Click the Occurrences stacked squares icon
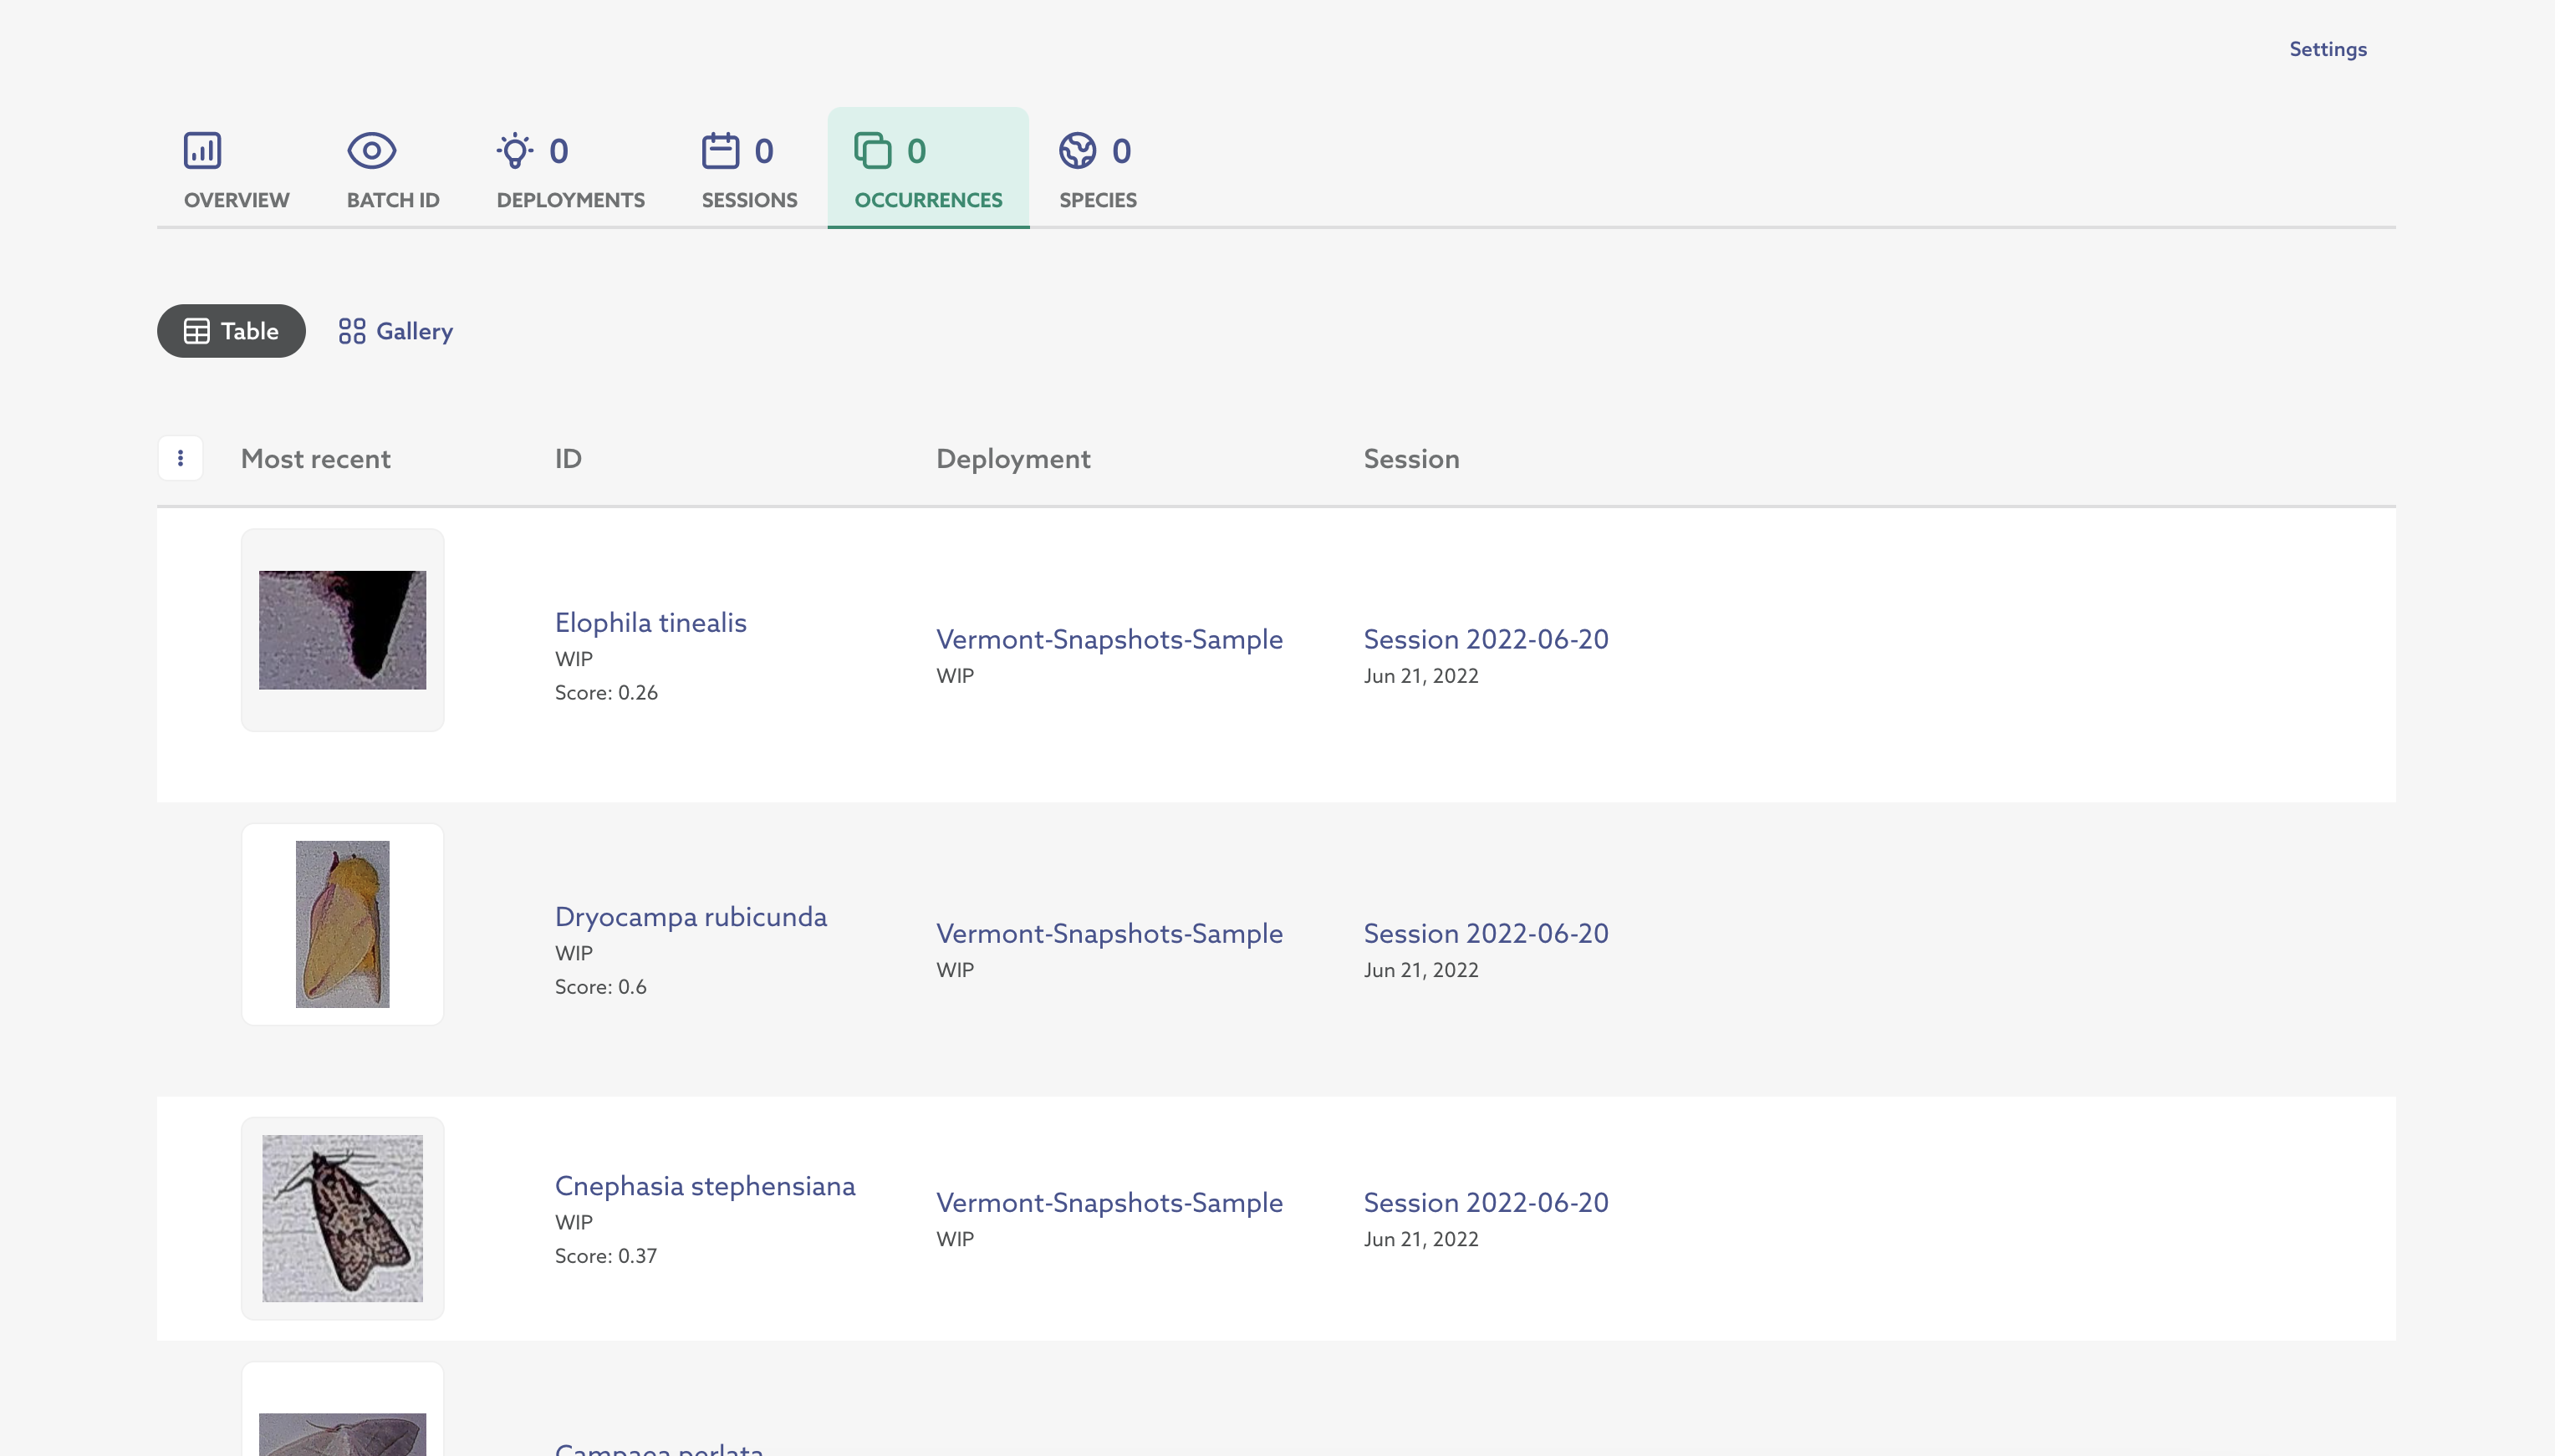Viewport: 2555px width, 1456px height. coord(872,151)
